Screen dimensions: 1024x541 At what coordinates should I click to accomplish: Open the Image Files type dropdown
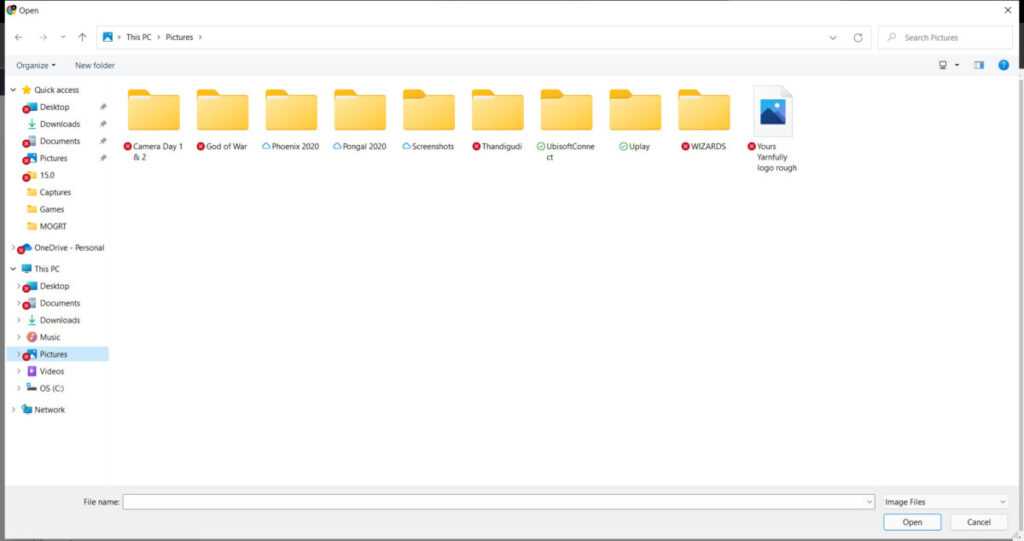[945, 502]
